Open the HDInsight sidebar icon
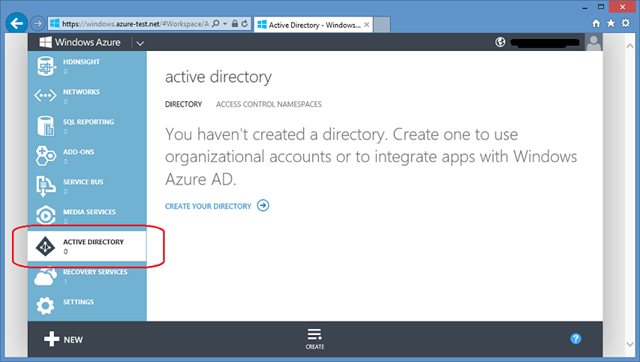 pos(45,66)
